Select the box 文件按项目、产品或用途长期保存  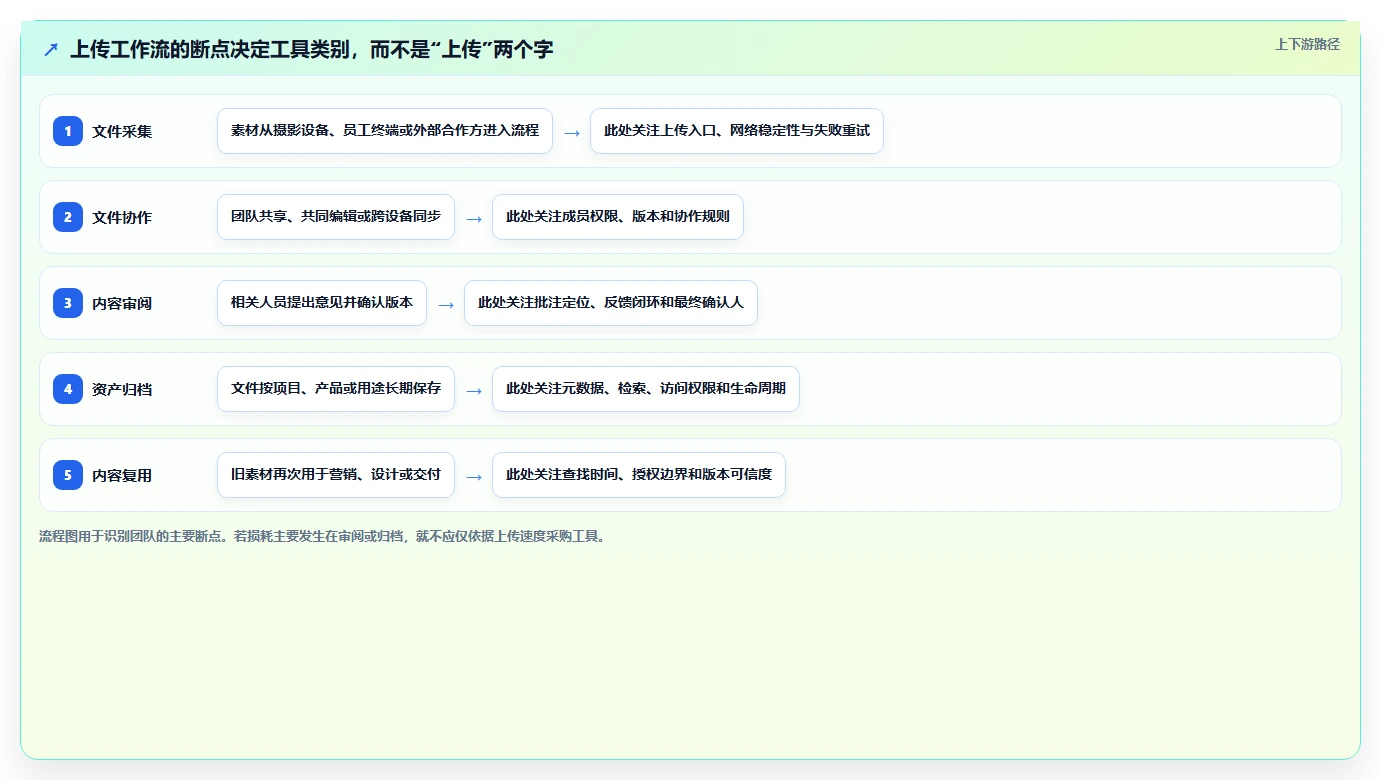click(336, 389)
